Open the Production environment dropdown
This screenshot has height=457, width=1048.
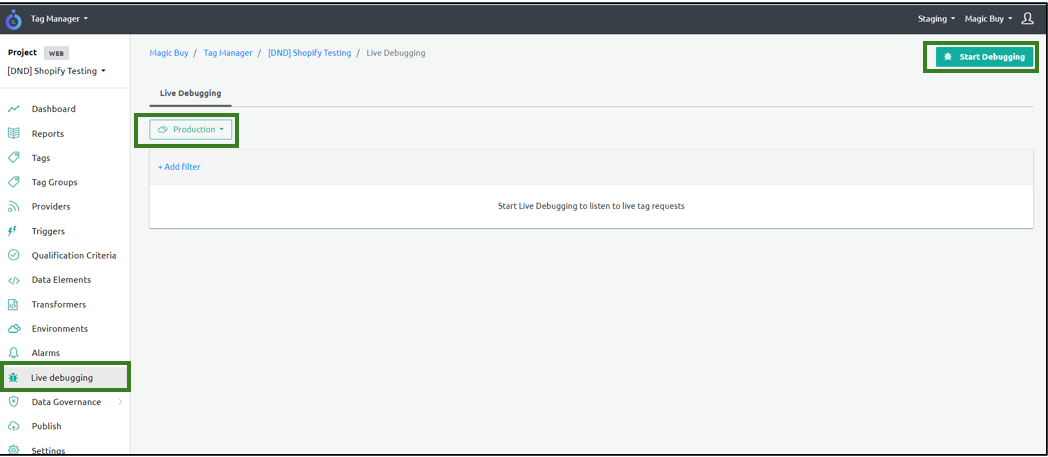pos(190,130)
